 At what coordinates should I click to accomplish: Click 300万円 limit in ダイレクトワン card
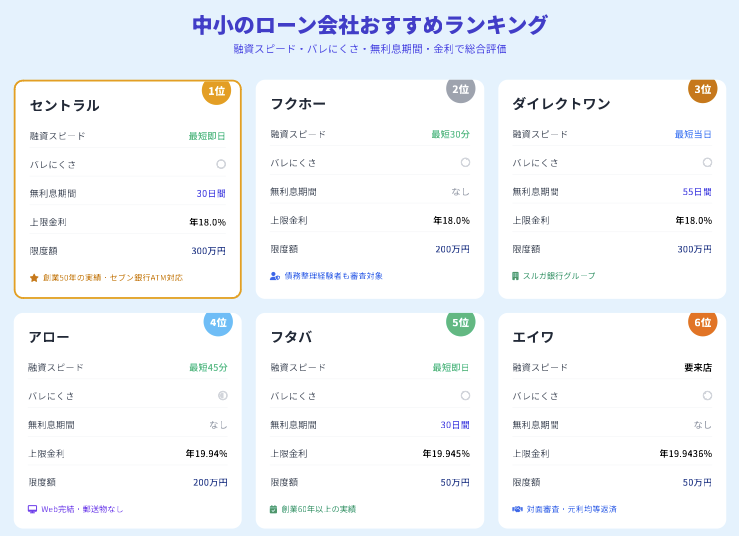tap(695, 249)
